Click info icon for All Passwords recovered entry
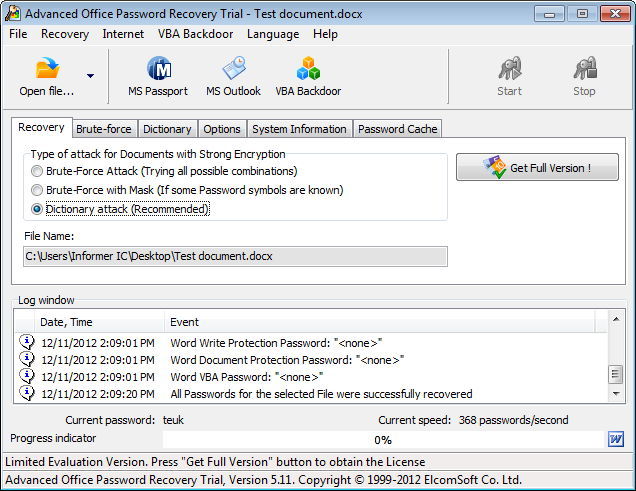This screenshot has width=636, height=491. point(27,393)
